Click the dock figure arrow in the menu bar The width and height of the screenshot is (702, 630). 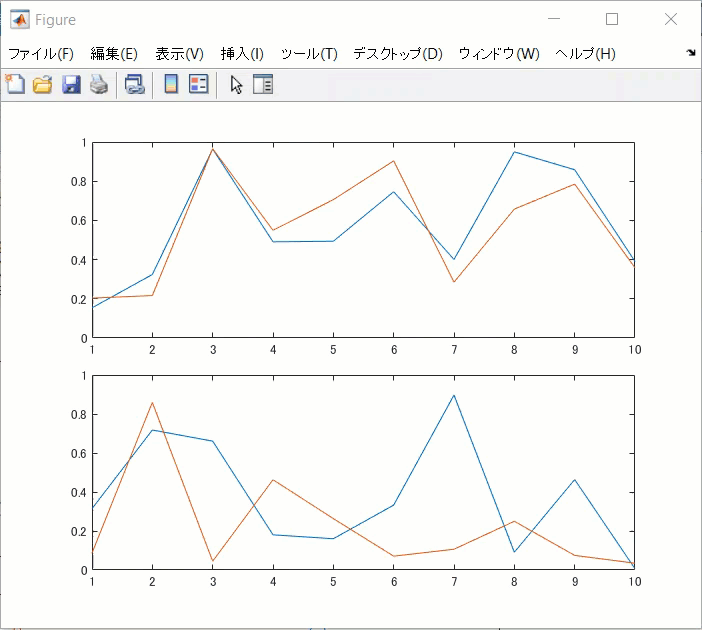click(691, 52)
